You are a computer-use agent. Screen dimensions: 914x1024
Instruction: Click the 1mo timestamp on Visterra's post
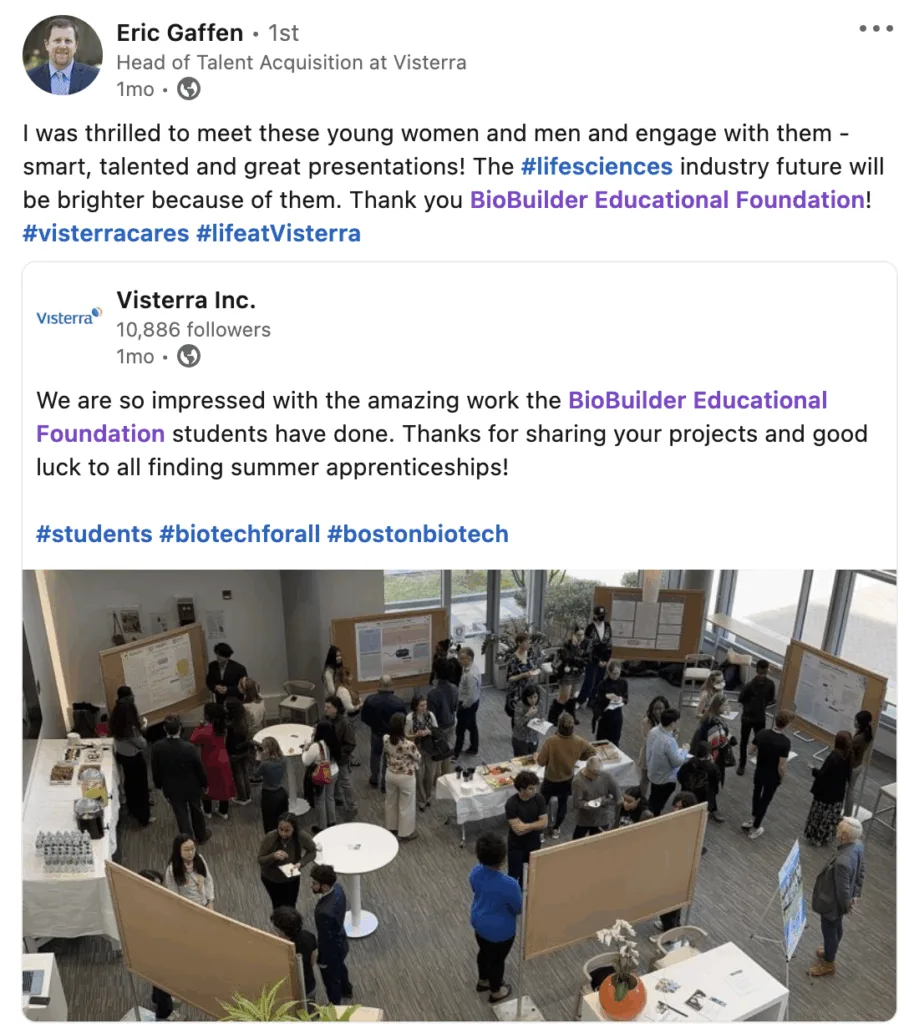point(135,356)
